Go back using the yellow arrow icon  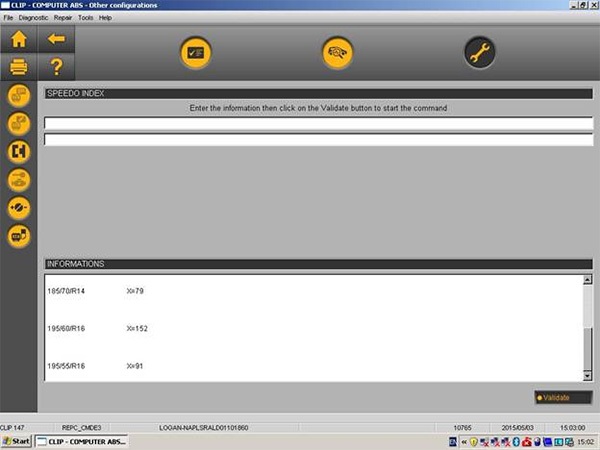click(x=56, y=40)
